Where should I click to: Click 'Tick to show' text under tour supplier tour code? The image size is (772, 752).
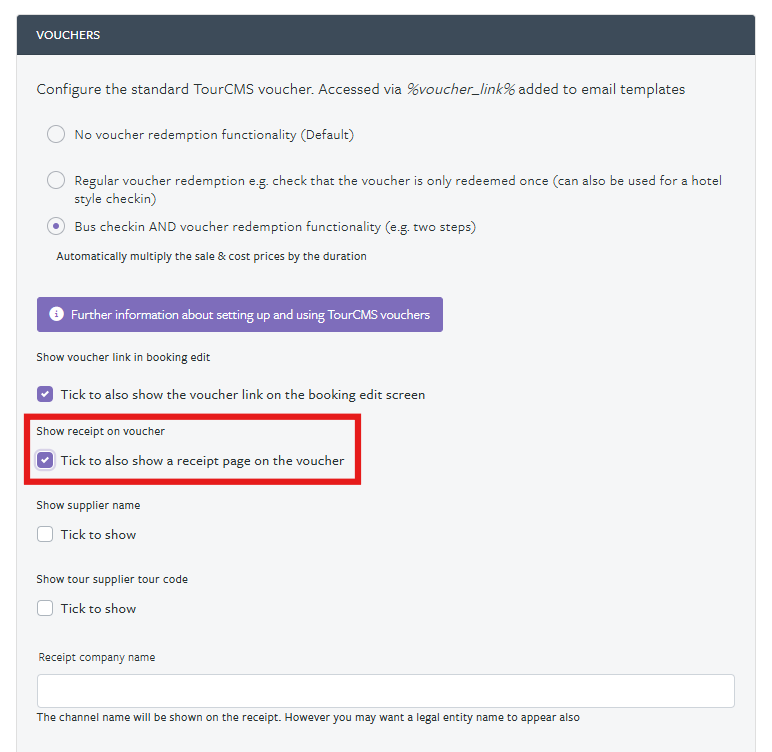pos(98,609)
